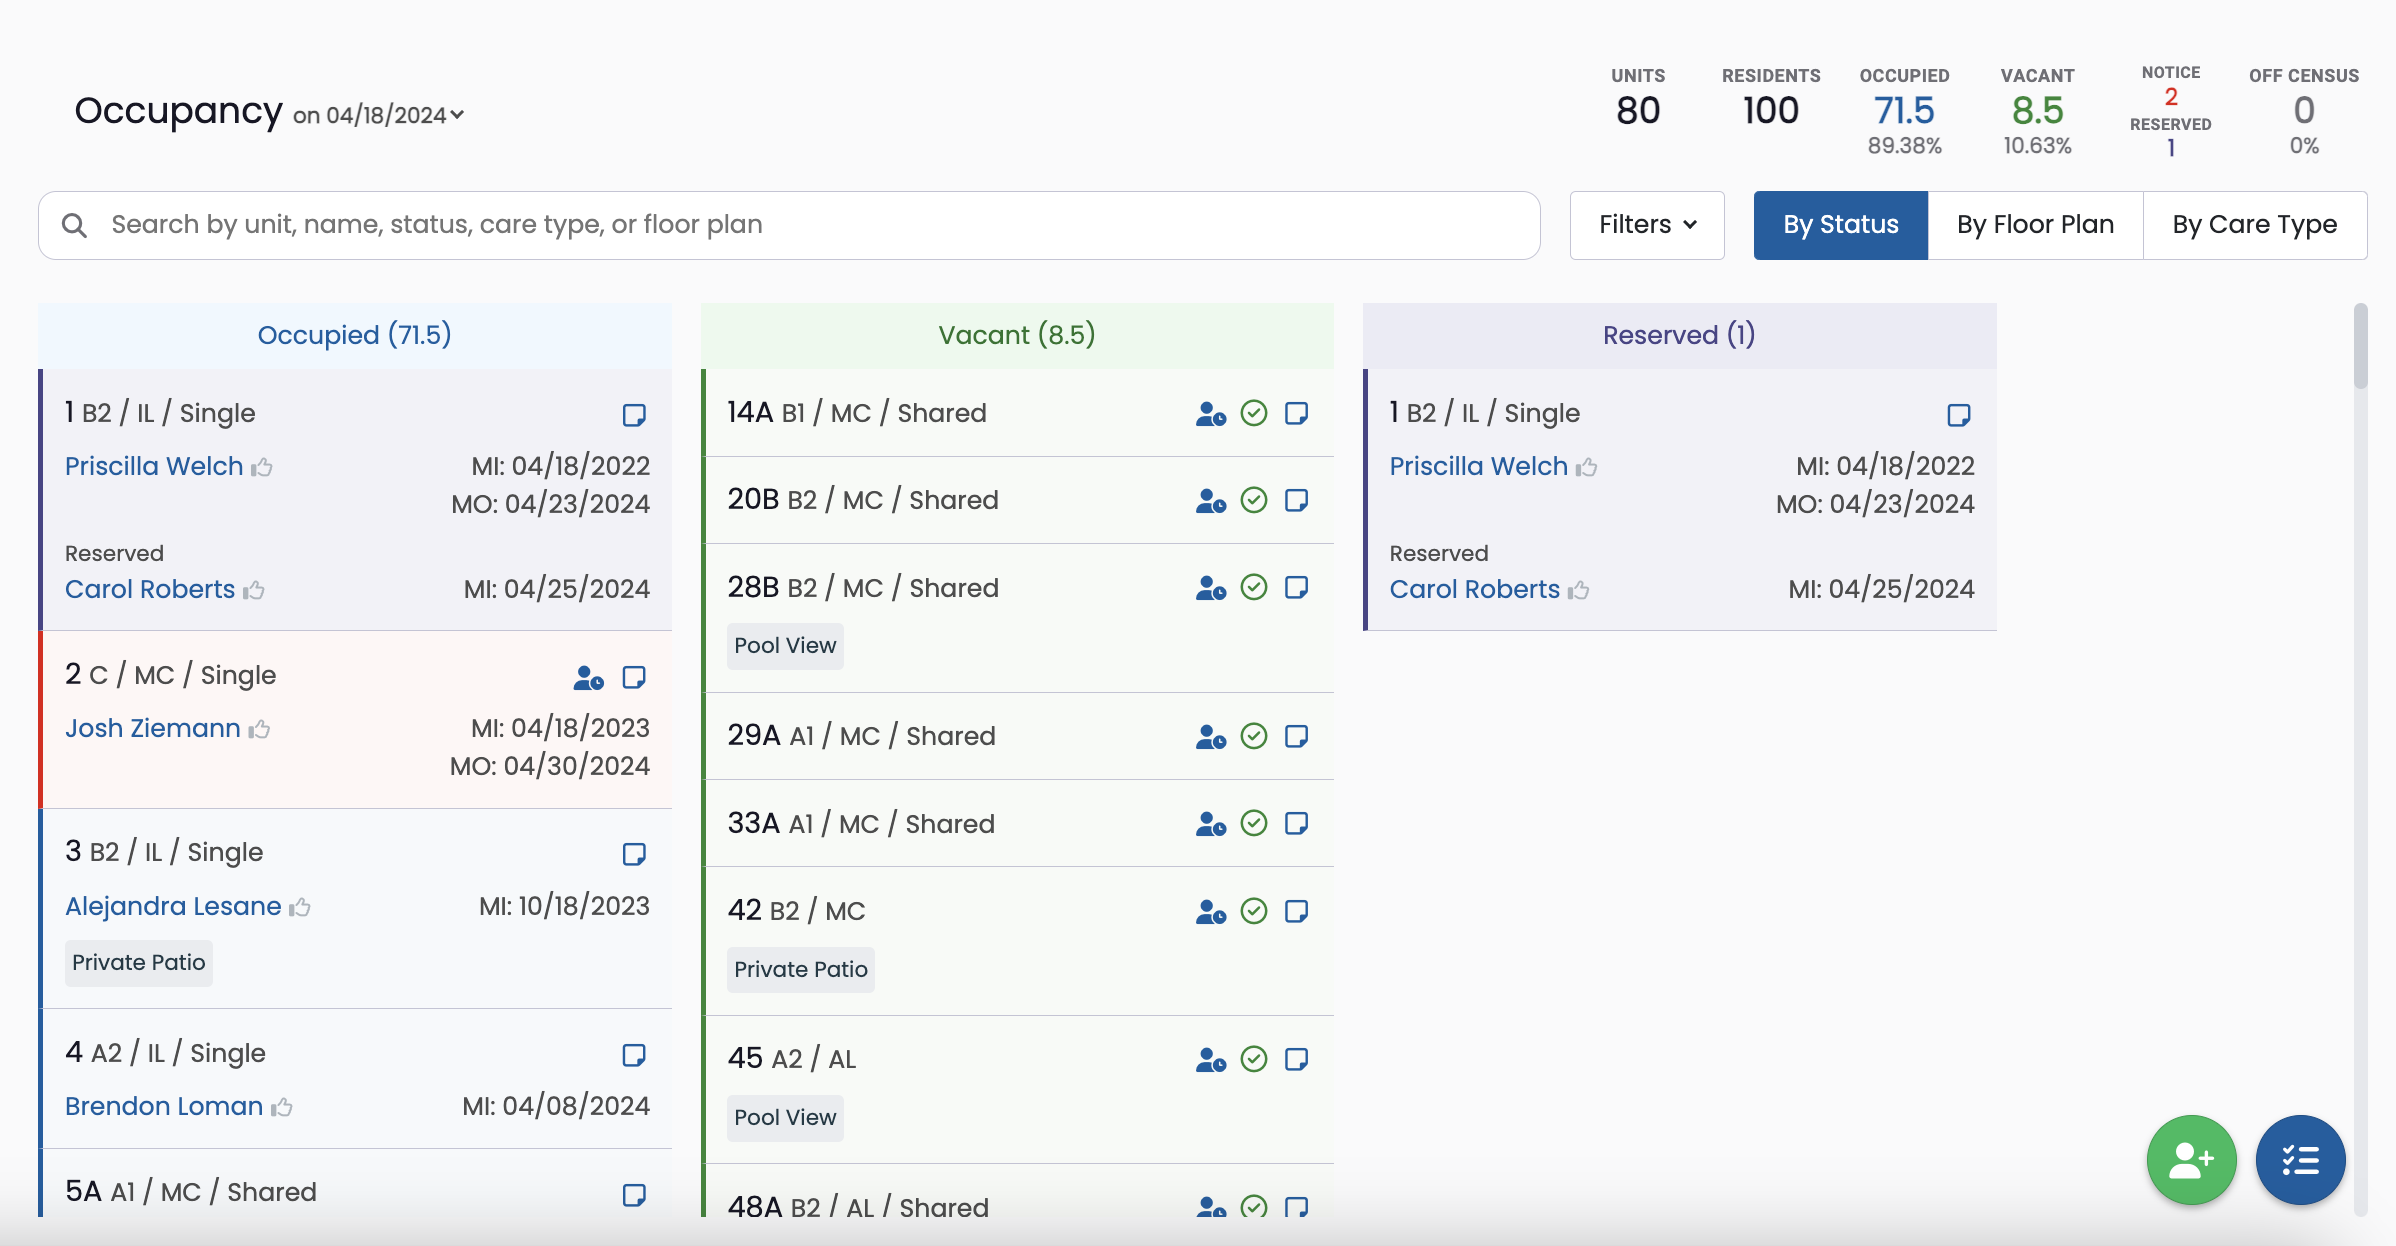This screenshot has width=2396, height=1246.
Task: Click the Vacant 8.5 summary stat
Action: (x=2037, y=111)
